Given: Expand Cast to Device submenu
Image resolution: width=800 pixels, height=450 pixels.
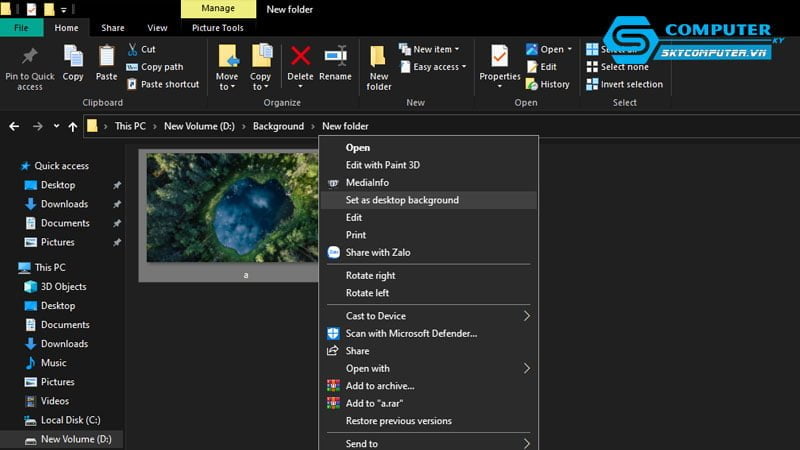Looking at the screenshot, I should point(527,316).
